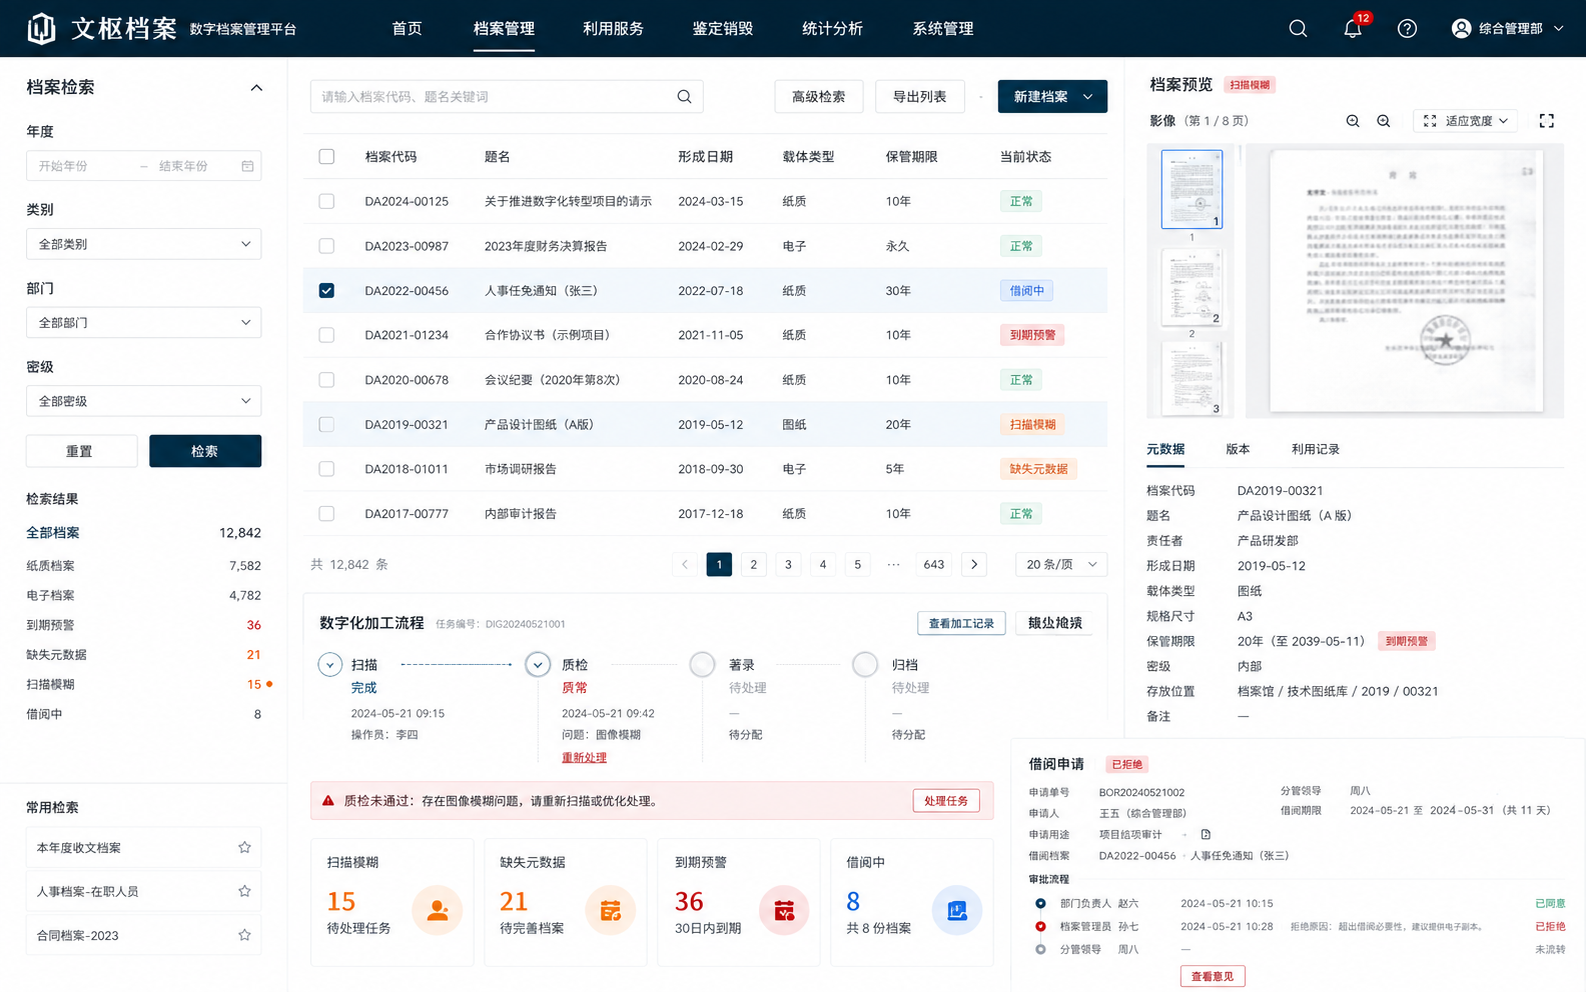Open the notification bell with 12 badge
Viewport: 1586px width, 992px height.
pyautogui.click(x=1353, y=28)
